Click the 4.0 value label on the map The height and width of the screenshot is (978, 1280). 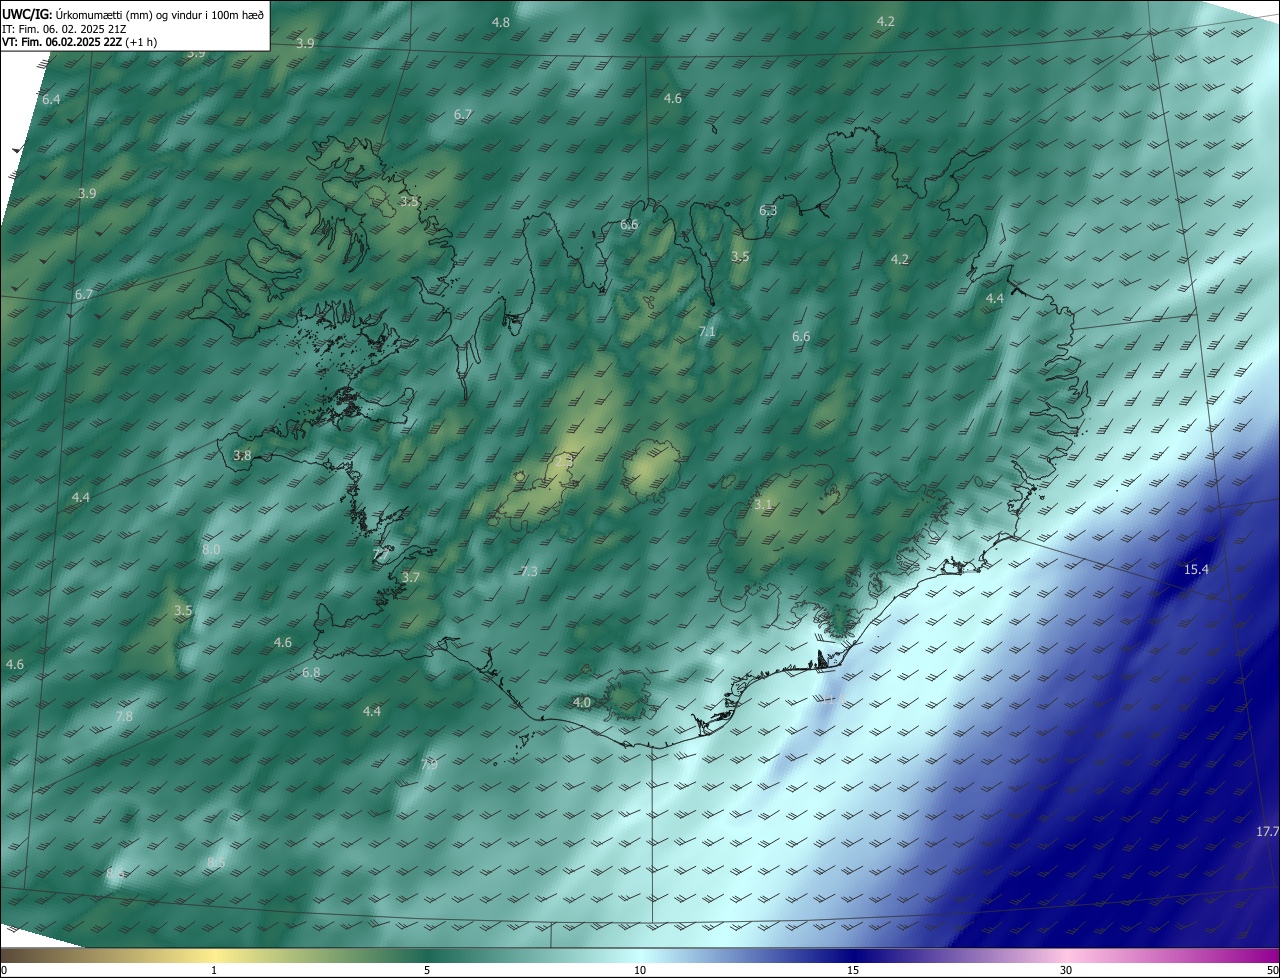click(582, 702)
